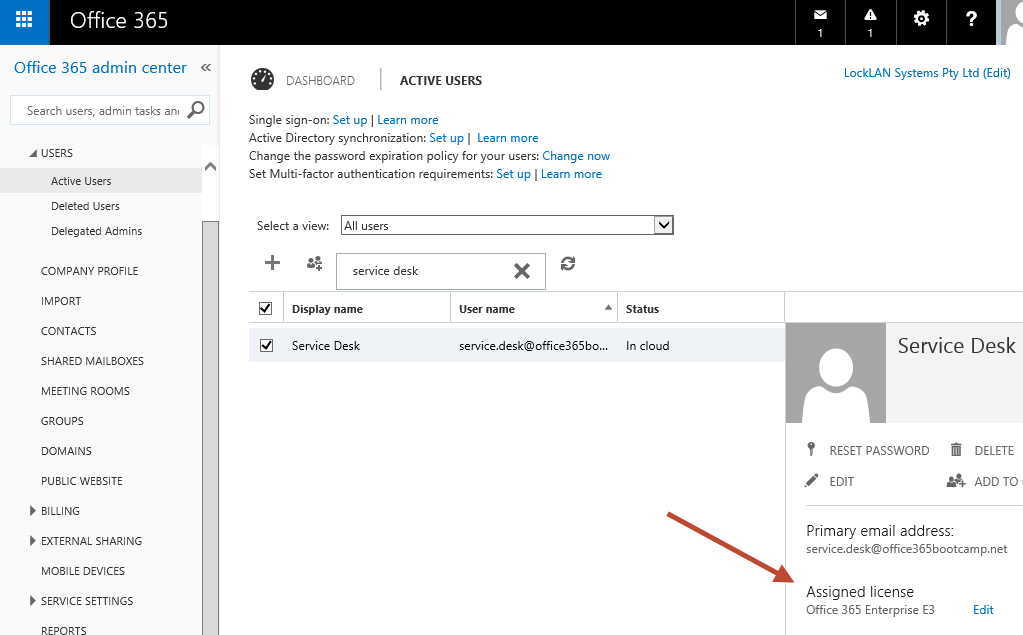The image size is (1023, 635).
Task: Open the Select a view dropdown
Action: (x=662, y=224)
